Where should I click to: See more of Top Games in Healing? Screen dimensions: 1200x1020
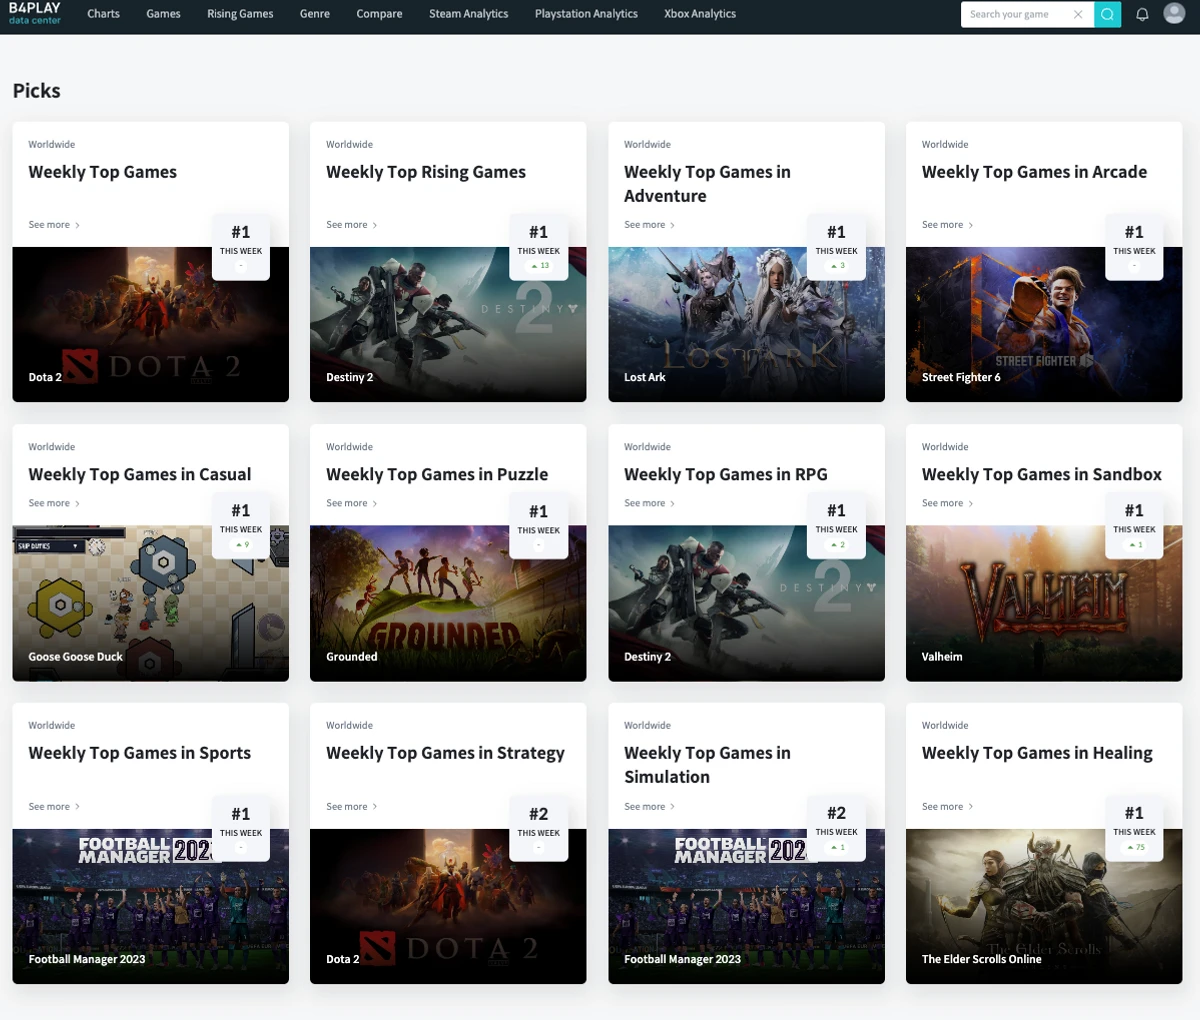coord(948,806)
